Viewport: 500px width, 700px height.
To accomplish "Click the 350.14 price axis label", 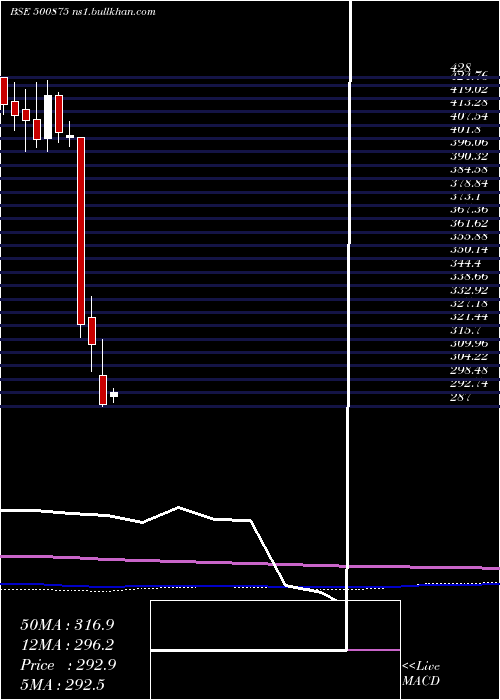I will click(x=469, y=250).
